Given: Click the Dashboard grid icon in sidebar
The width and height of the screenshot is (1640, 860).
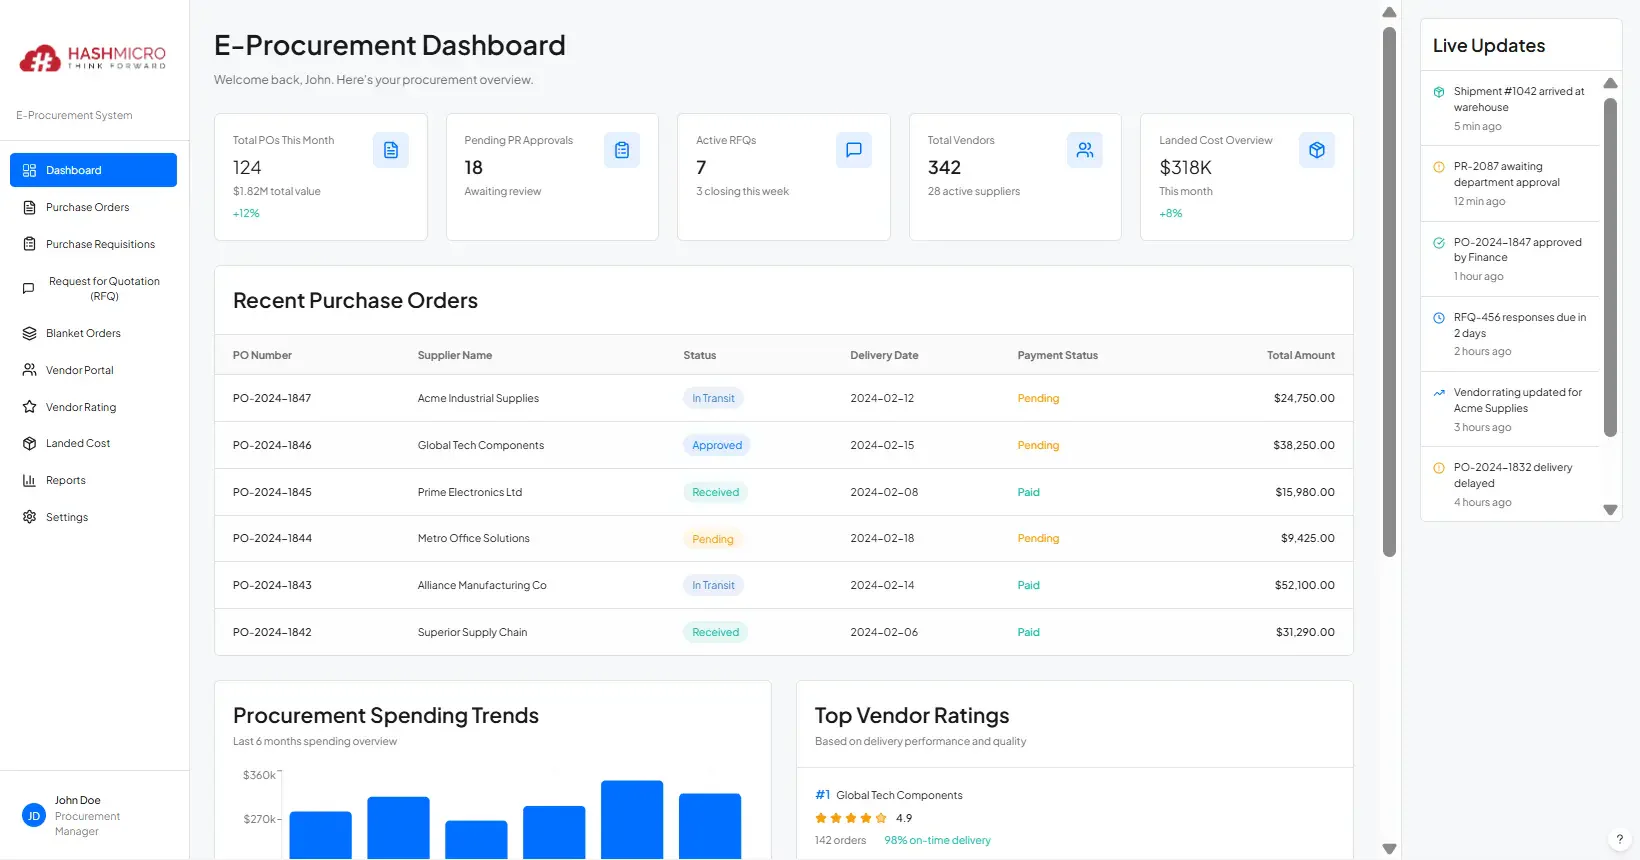Looking at the screenshot, I should point(29,170).
